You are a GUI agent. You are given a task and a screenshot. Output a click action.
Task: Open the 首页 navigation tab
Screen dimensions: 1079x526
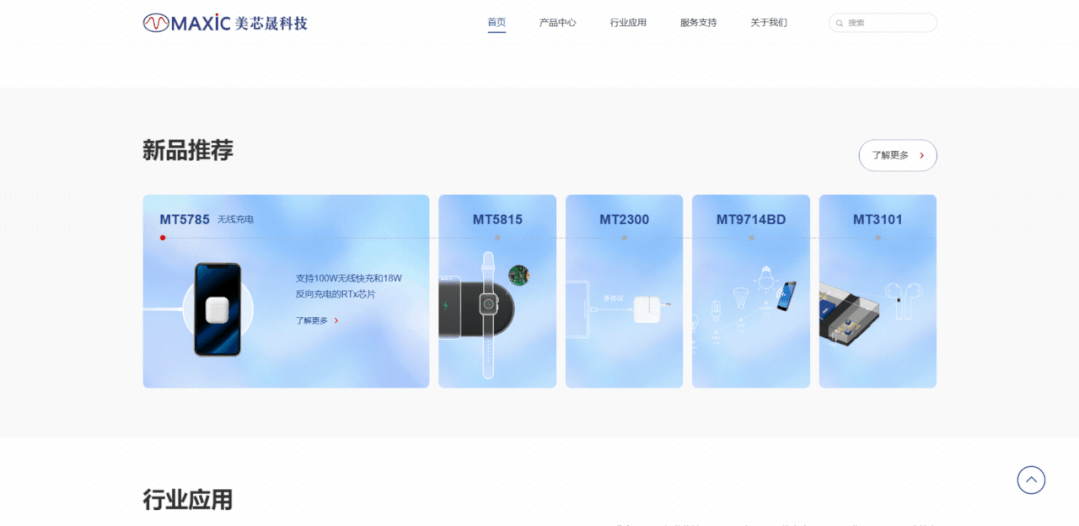click(x=496, y=22)
